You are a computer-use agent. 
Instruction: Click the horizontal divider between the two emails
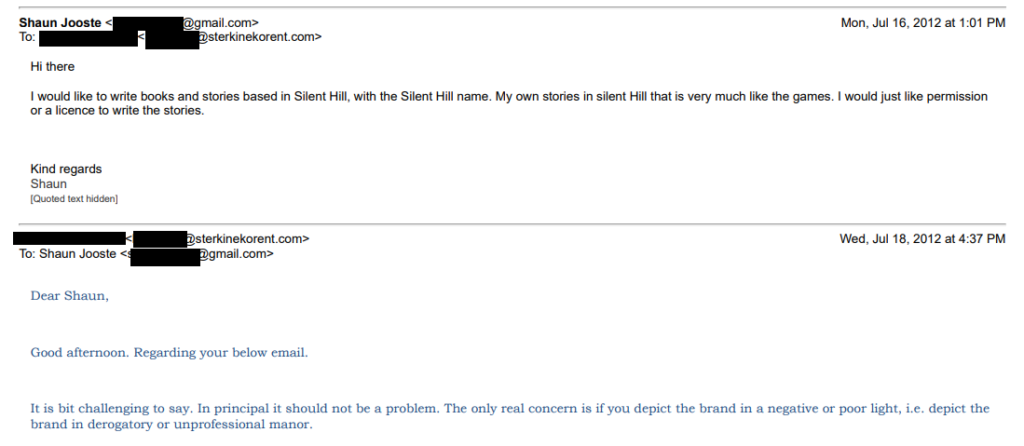point(512,224)
